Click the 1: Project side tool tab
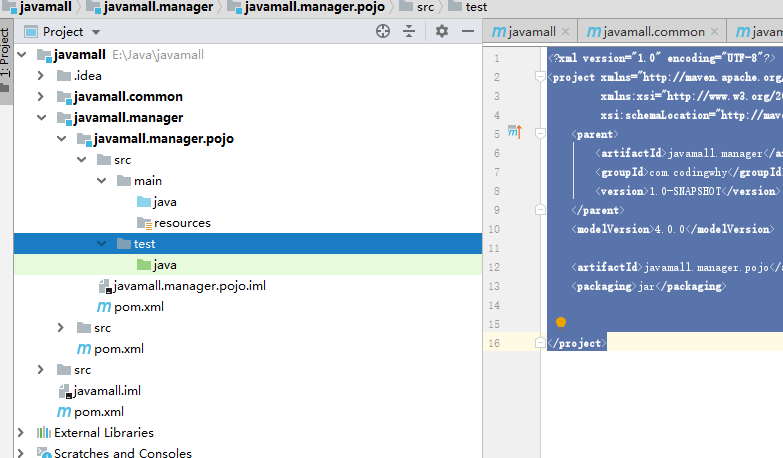 [x=5, y=60]
